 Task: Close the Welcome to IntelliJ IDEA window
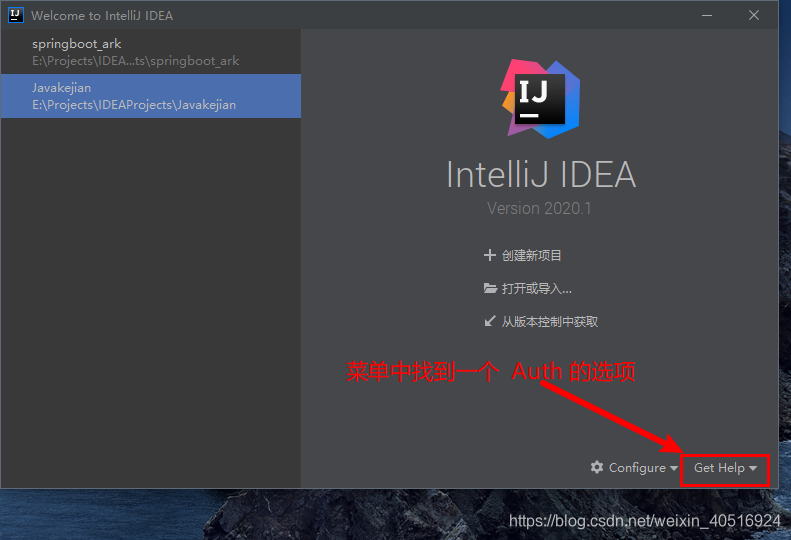[754, 15]
